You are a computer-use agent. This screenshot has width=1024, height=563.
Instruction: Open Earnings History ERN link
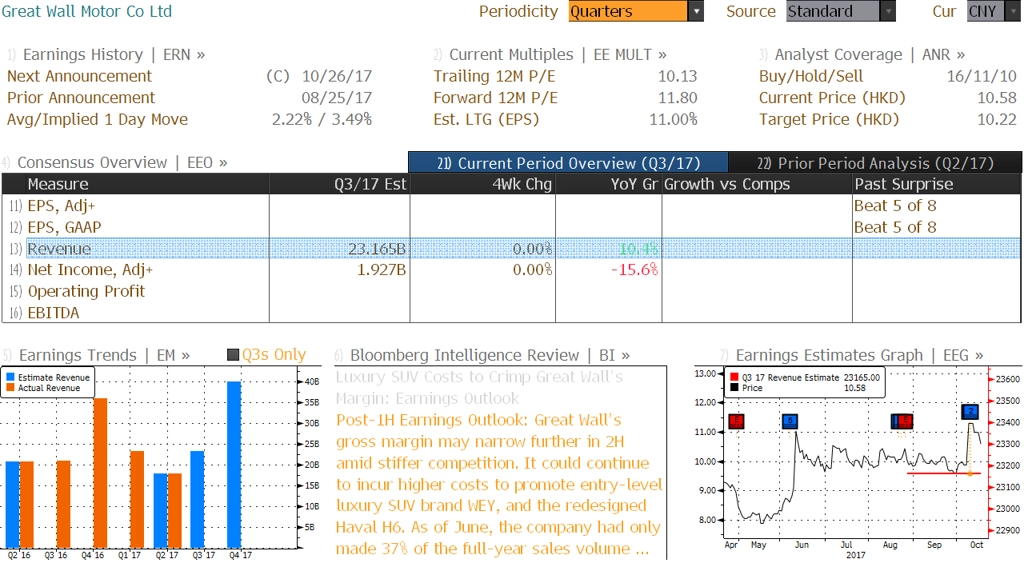114,54
